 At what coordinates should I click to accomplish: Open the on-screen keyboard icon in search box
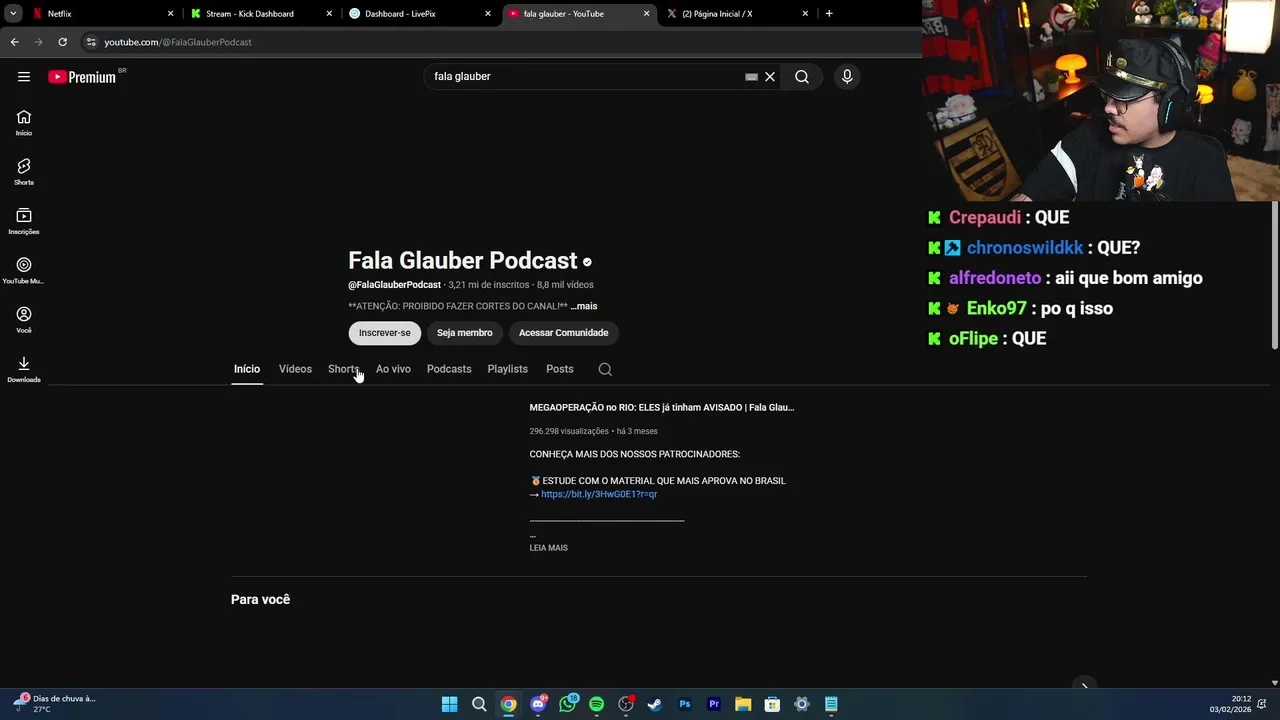(x=752, y=77)
